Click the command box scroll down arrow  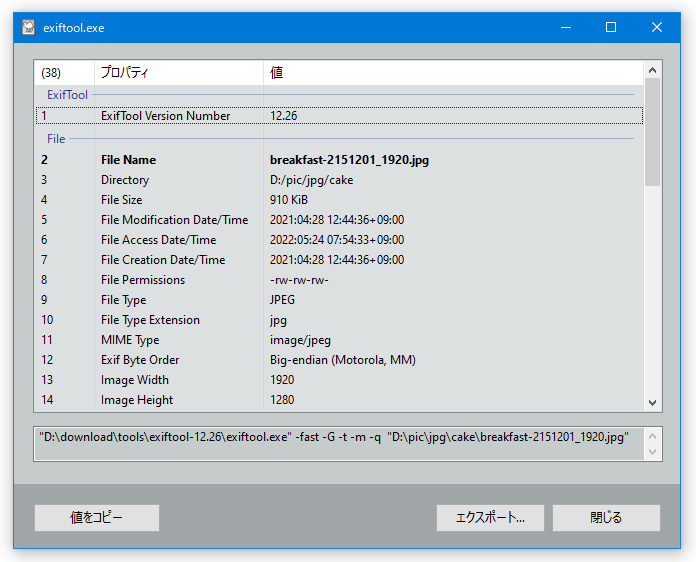(x=652, y=452)
